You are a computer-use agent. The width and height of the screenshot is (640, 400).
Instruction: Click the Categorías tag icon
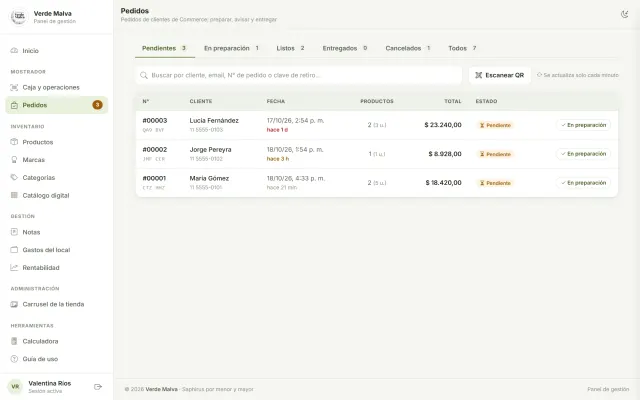pos(14,178)
